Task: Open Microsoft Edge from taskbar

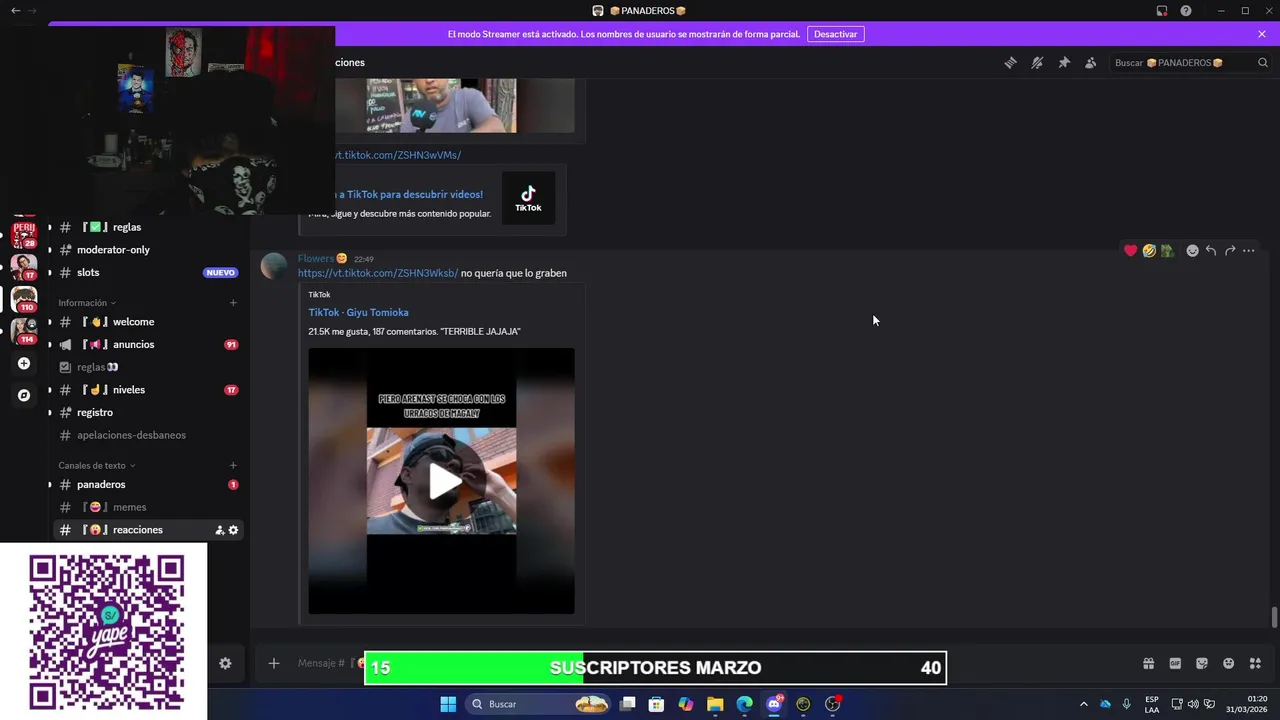Action: [745, 704]
